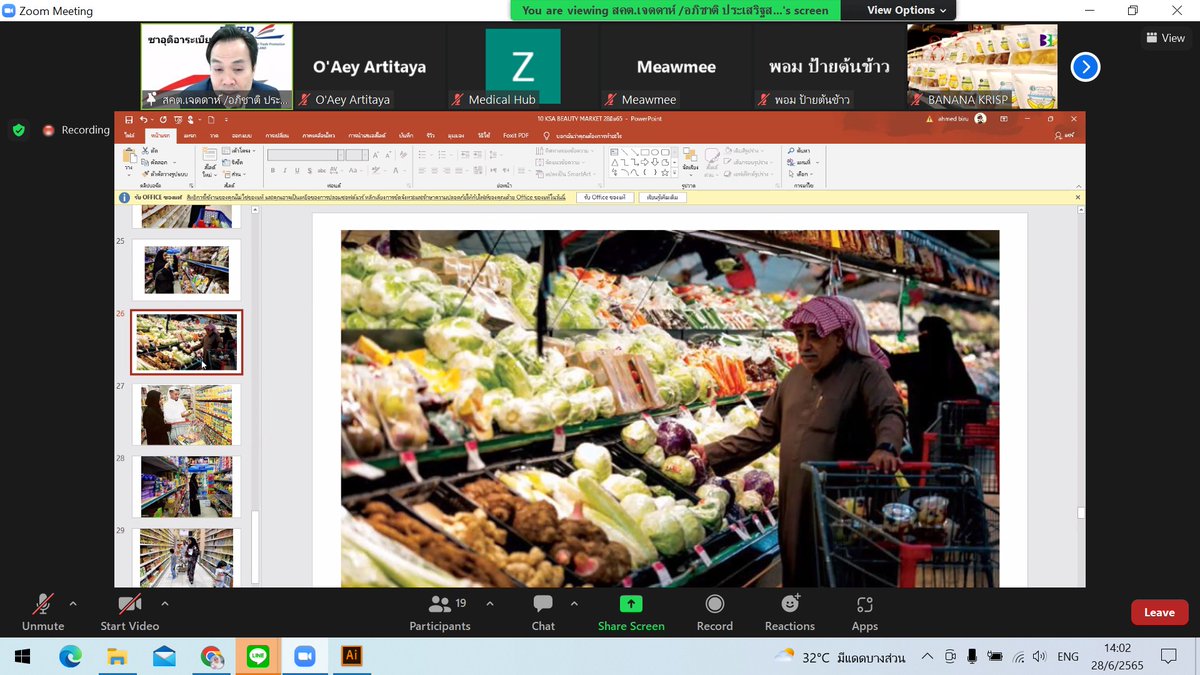Screen dimensions: 1200x675
Task: Expand audio options arrow next to Unmute
Action: [72, 603]
